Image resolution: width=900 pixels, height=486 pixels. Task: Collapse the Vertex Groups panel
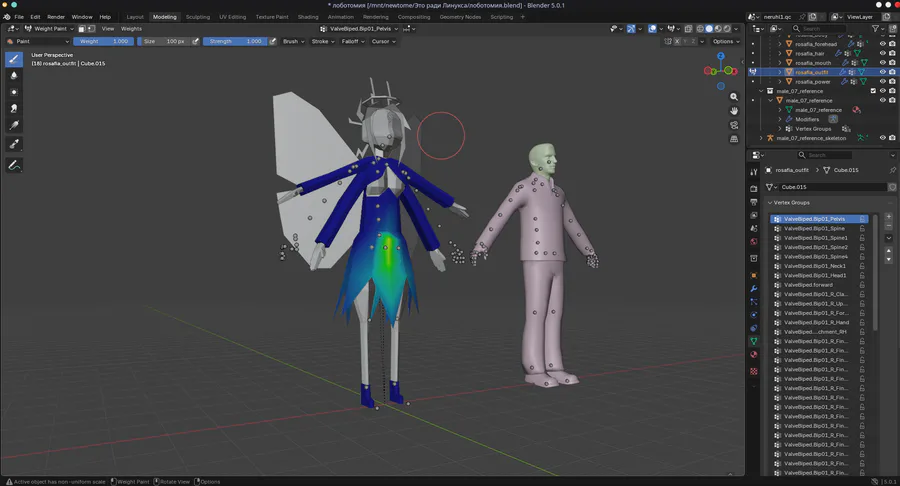pos(770,203)
